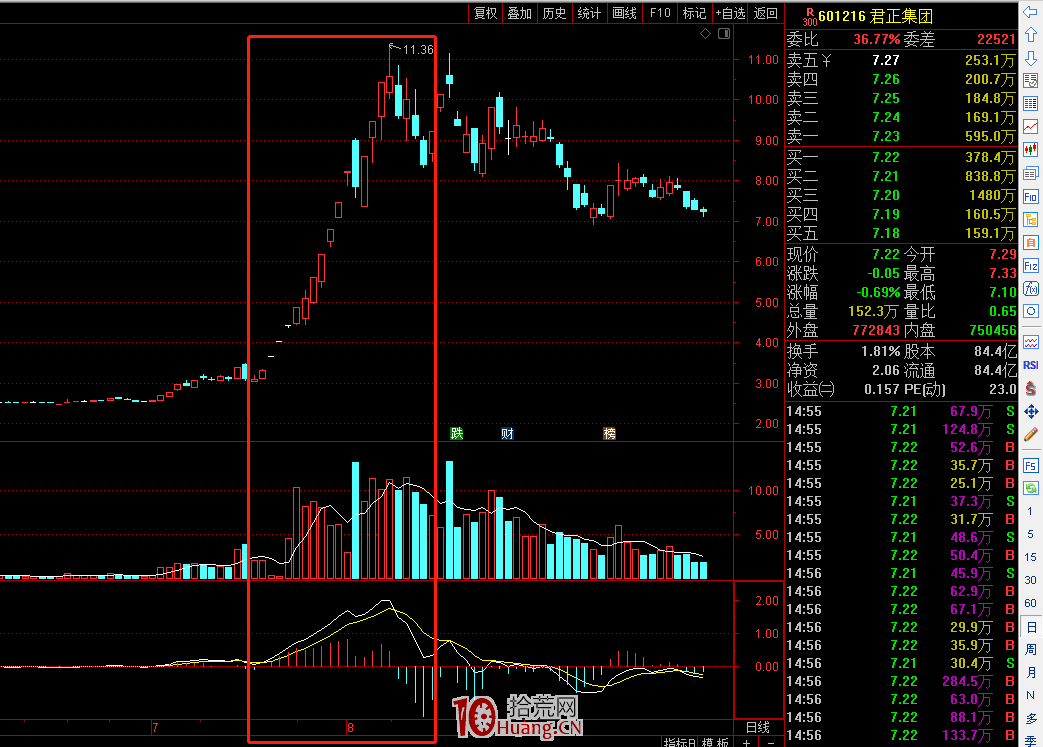Click the trade tick row with 284.5万

click(x=901, y=681)
